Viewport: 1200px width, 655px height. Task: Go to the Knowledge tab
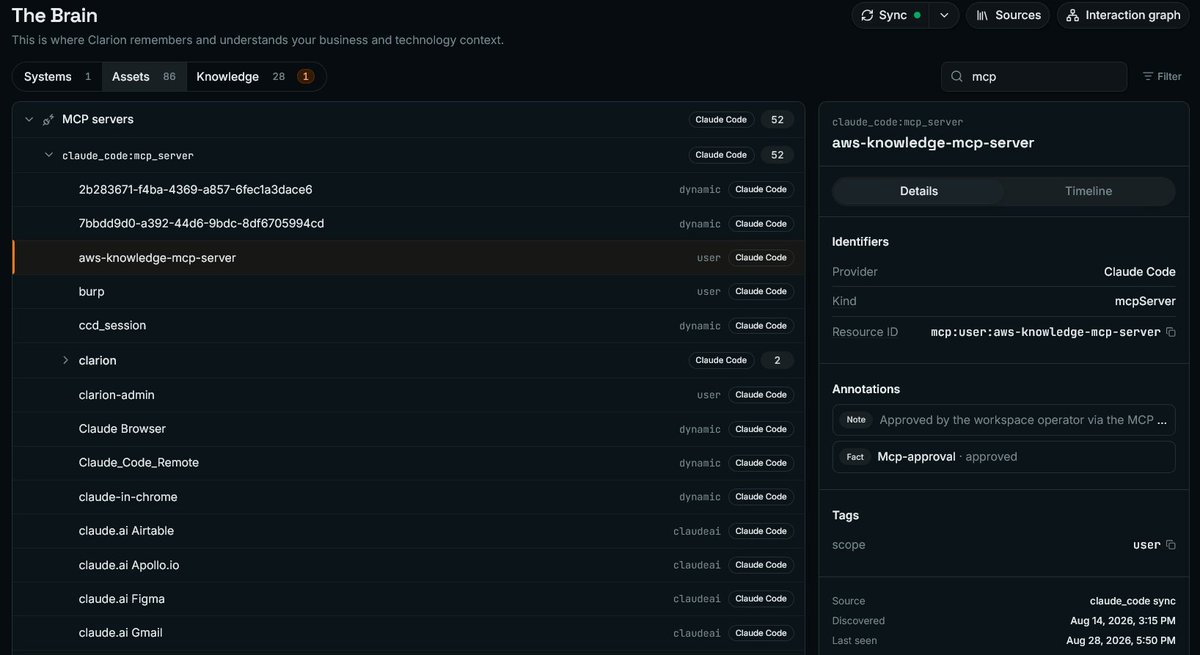tap(256, 77)
